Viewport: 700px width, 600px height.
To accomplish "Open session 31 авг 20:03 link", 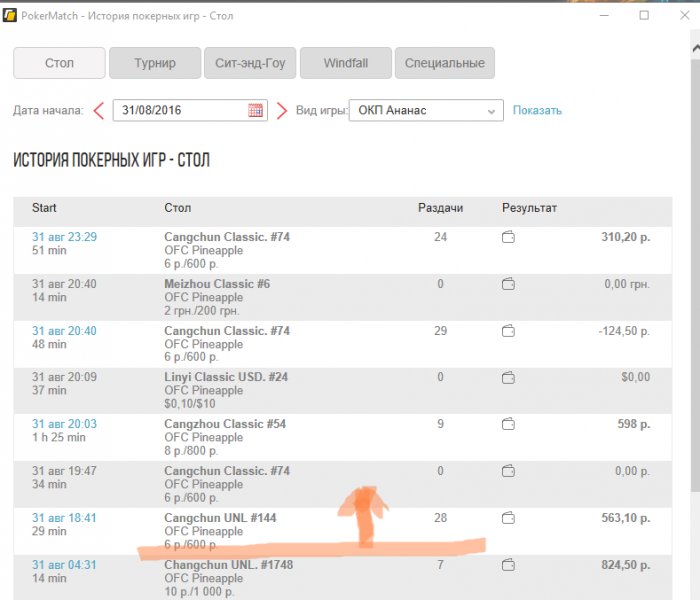I will coord(64,424).
